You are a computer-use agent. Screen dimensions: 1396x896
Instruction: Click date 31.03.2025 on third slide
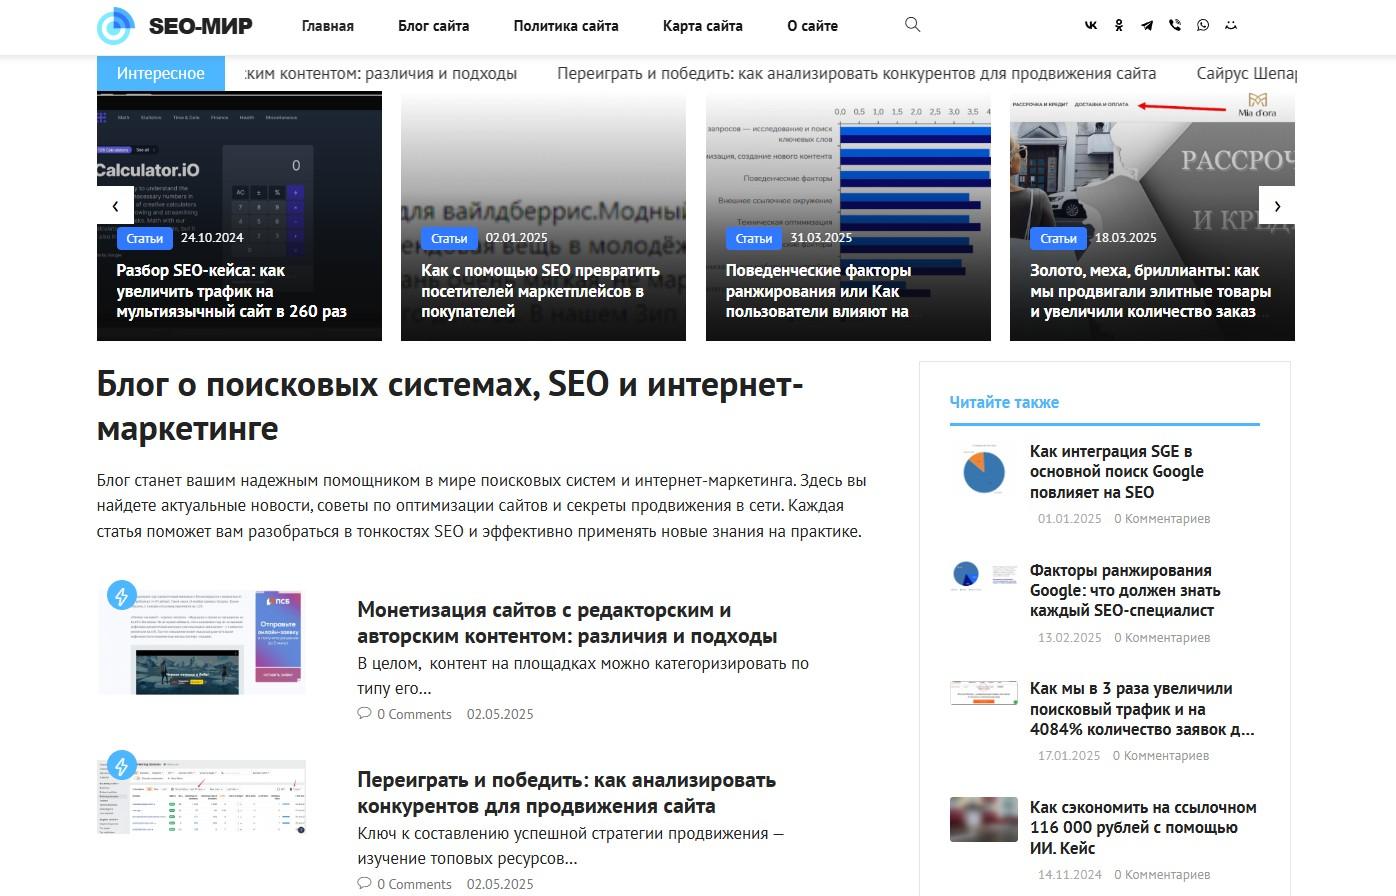pos(821,238)
